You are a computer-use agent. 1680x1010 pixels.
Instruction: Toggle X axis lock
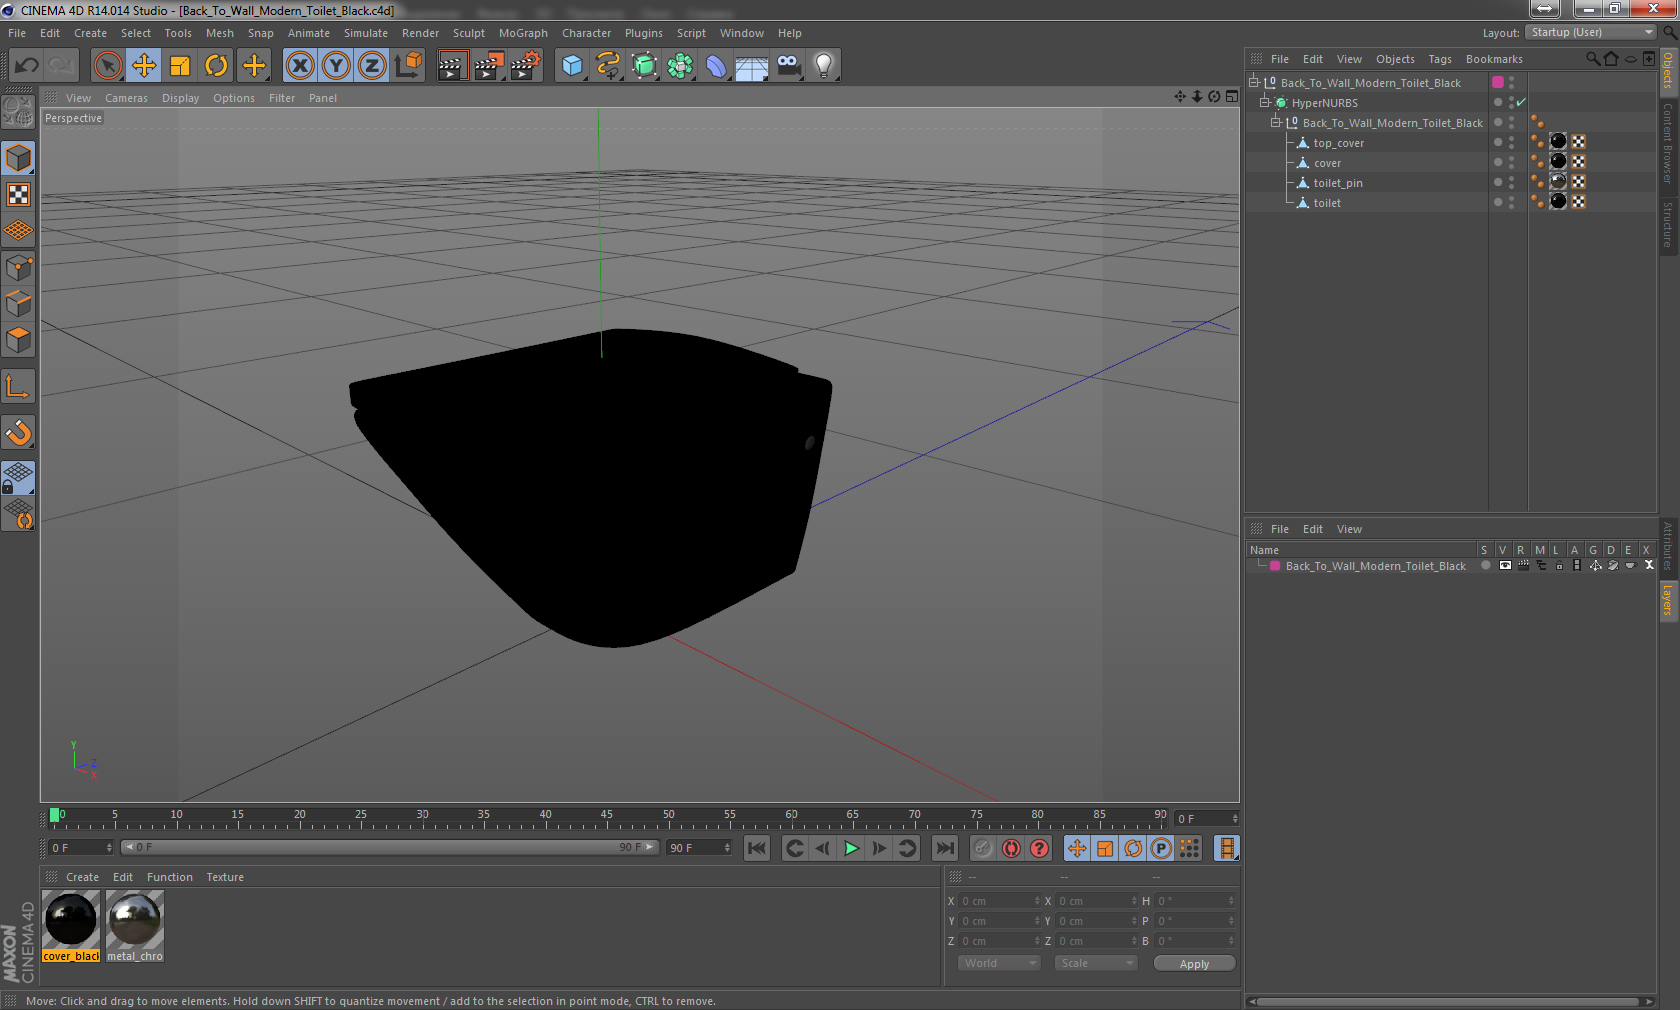299,66
